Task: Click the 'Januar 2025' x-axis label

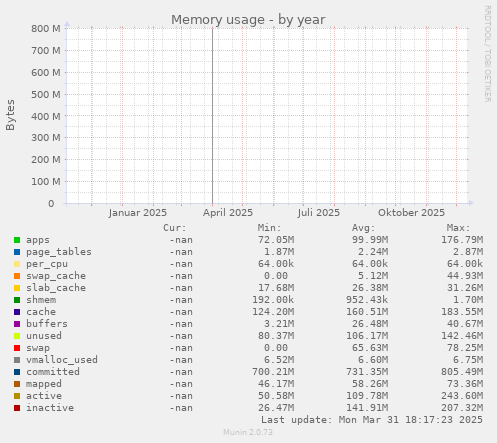Action: tap(138, 213)
